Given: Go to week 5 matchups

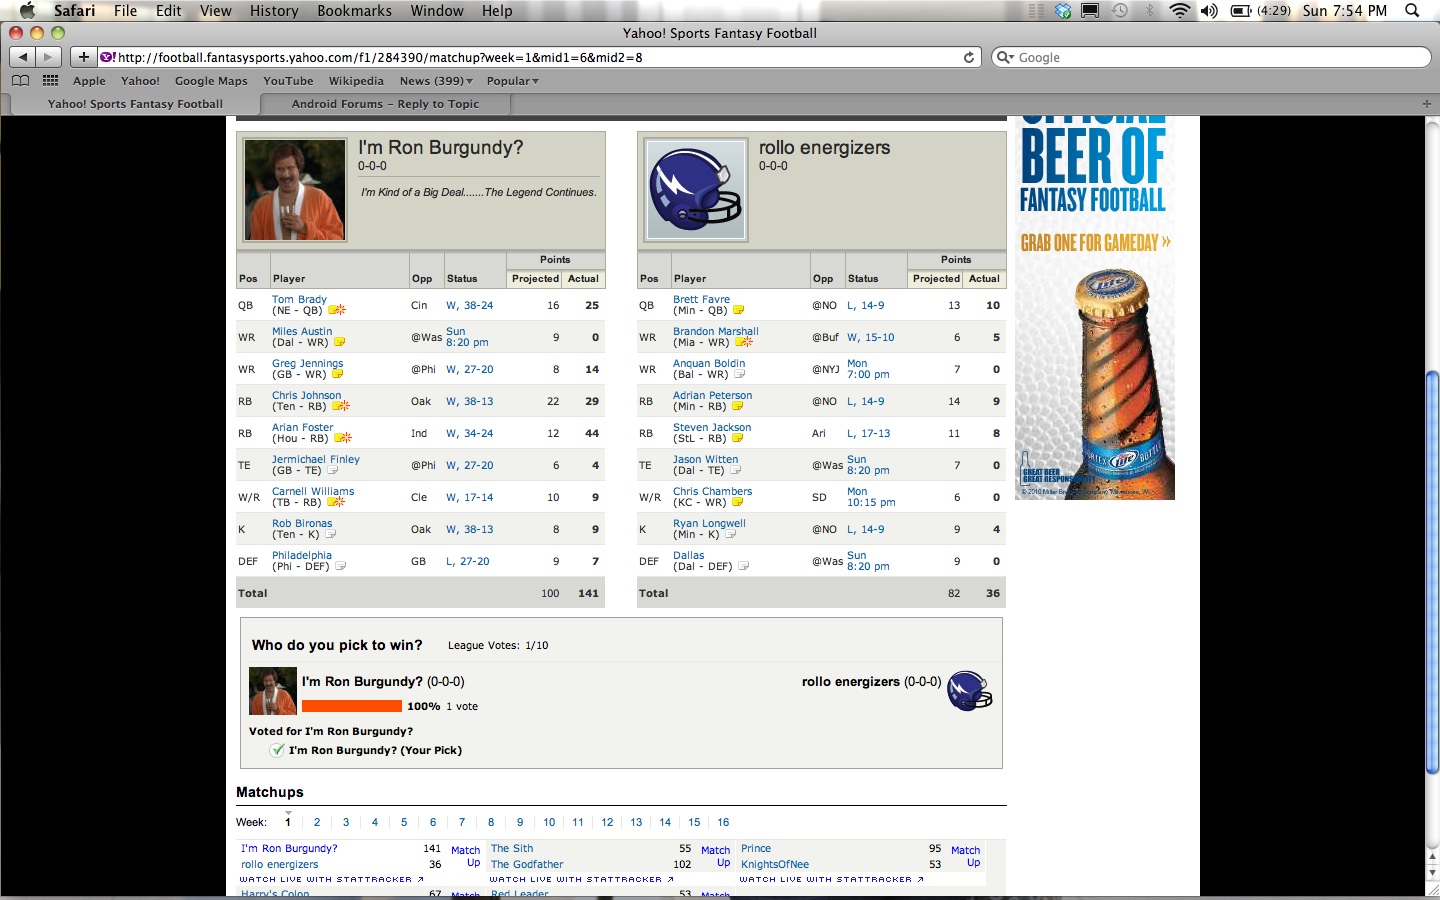Looking at the screenshot, I should coord(404,822).
